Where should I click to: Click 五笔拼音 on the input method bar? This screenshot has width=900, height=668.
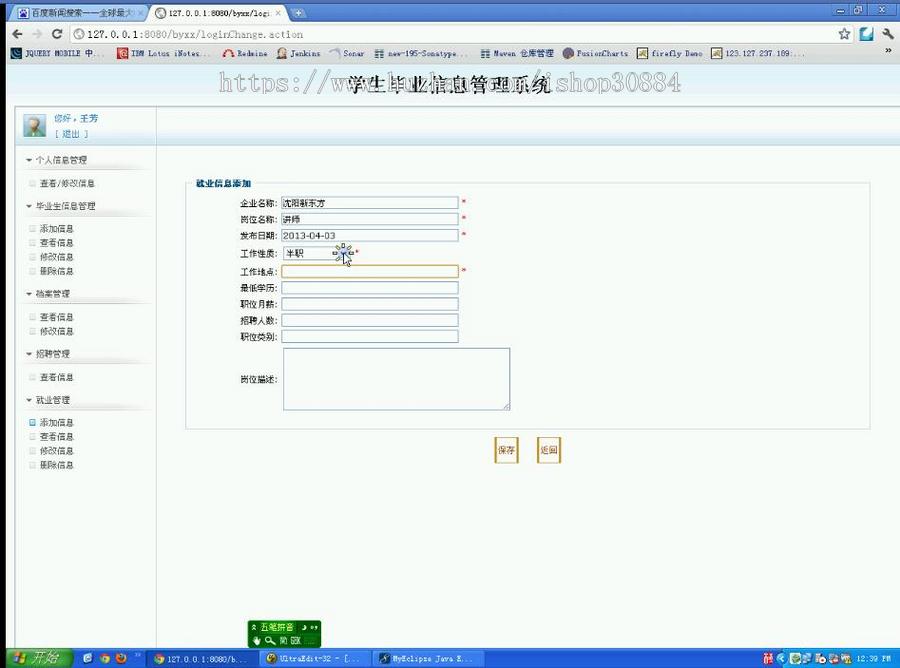click(277, 627)
